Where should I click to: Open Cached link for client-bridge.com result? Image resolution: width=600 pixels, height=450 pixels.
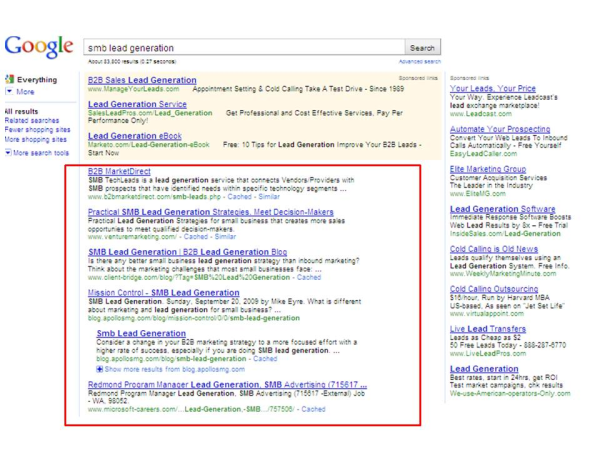309,277
